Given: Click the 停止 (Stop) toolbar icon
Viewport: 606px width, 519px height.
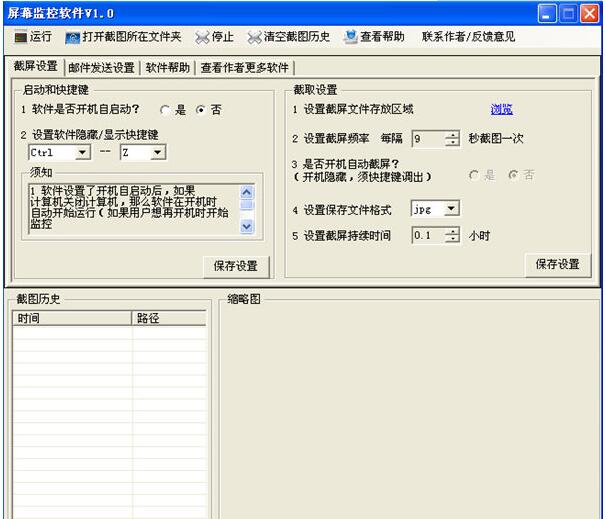Looking at the screenshot, I should point(203,37).
